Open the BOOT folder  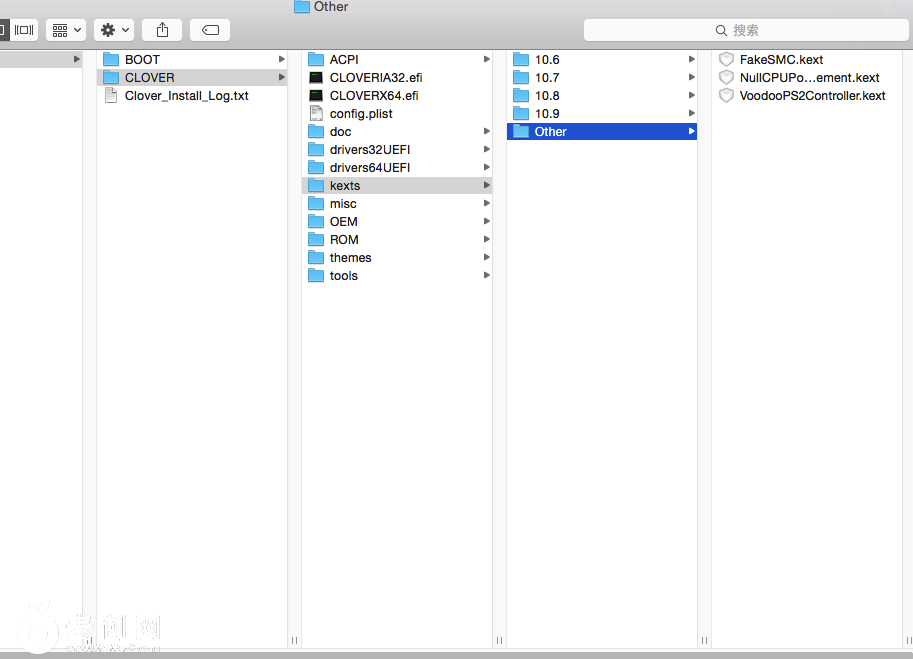tap(142, 60)
